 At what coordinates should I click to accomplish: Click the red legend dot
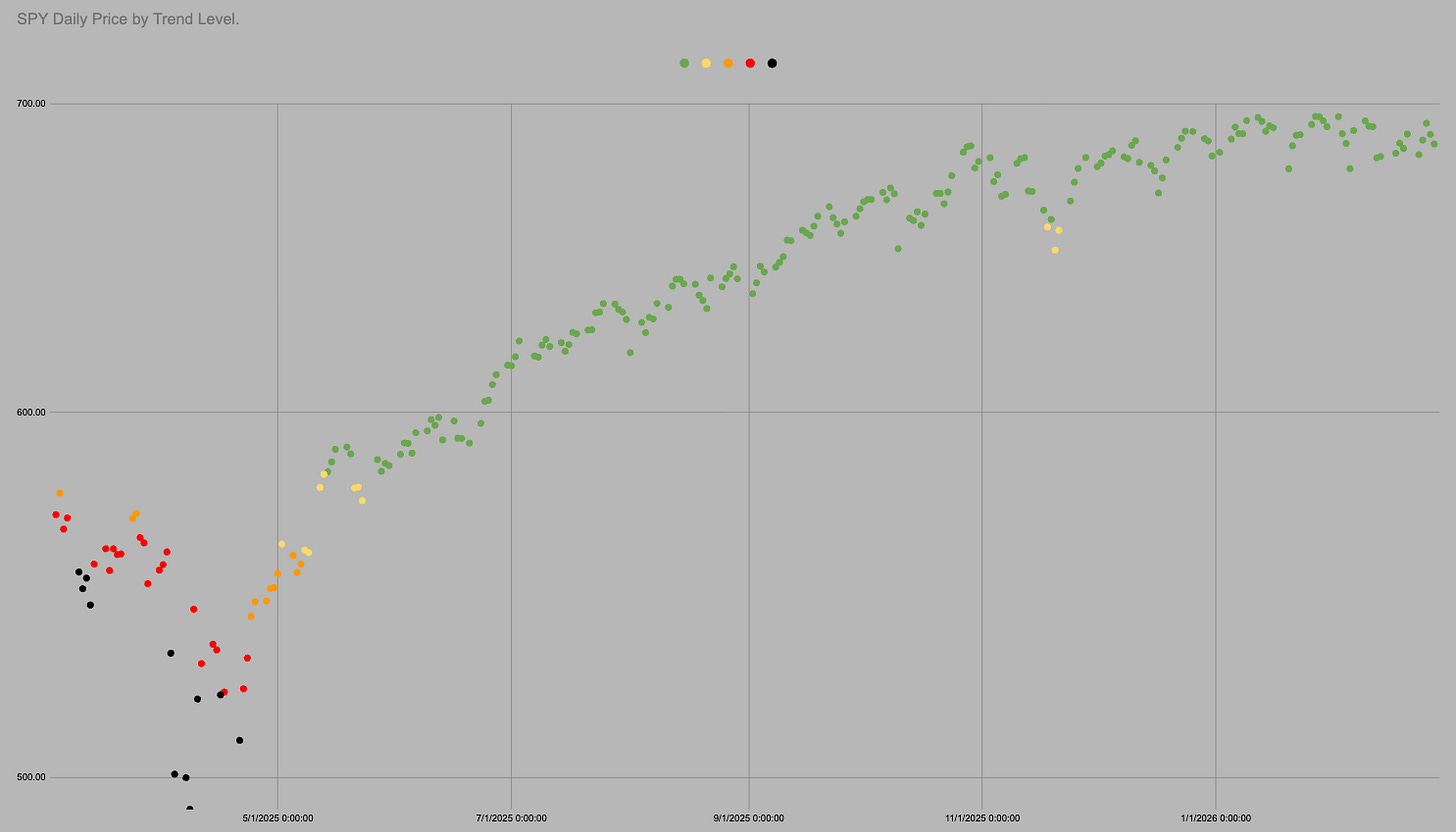coord(750,63)
